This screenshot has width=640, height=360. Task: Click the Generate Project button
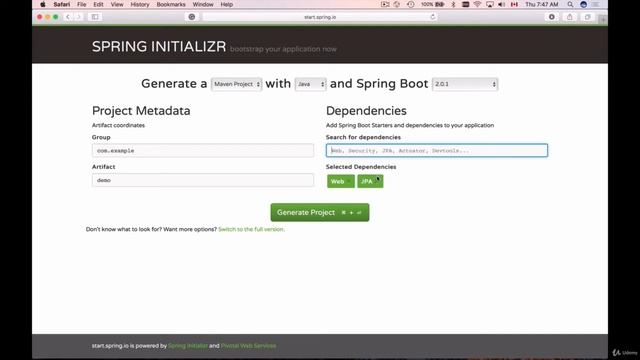pos(320,212)
